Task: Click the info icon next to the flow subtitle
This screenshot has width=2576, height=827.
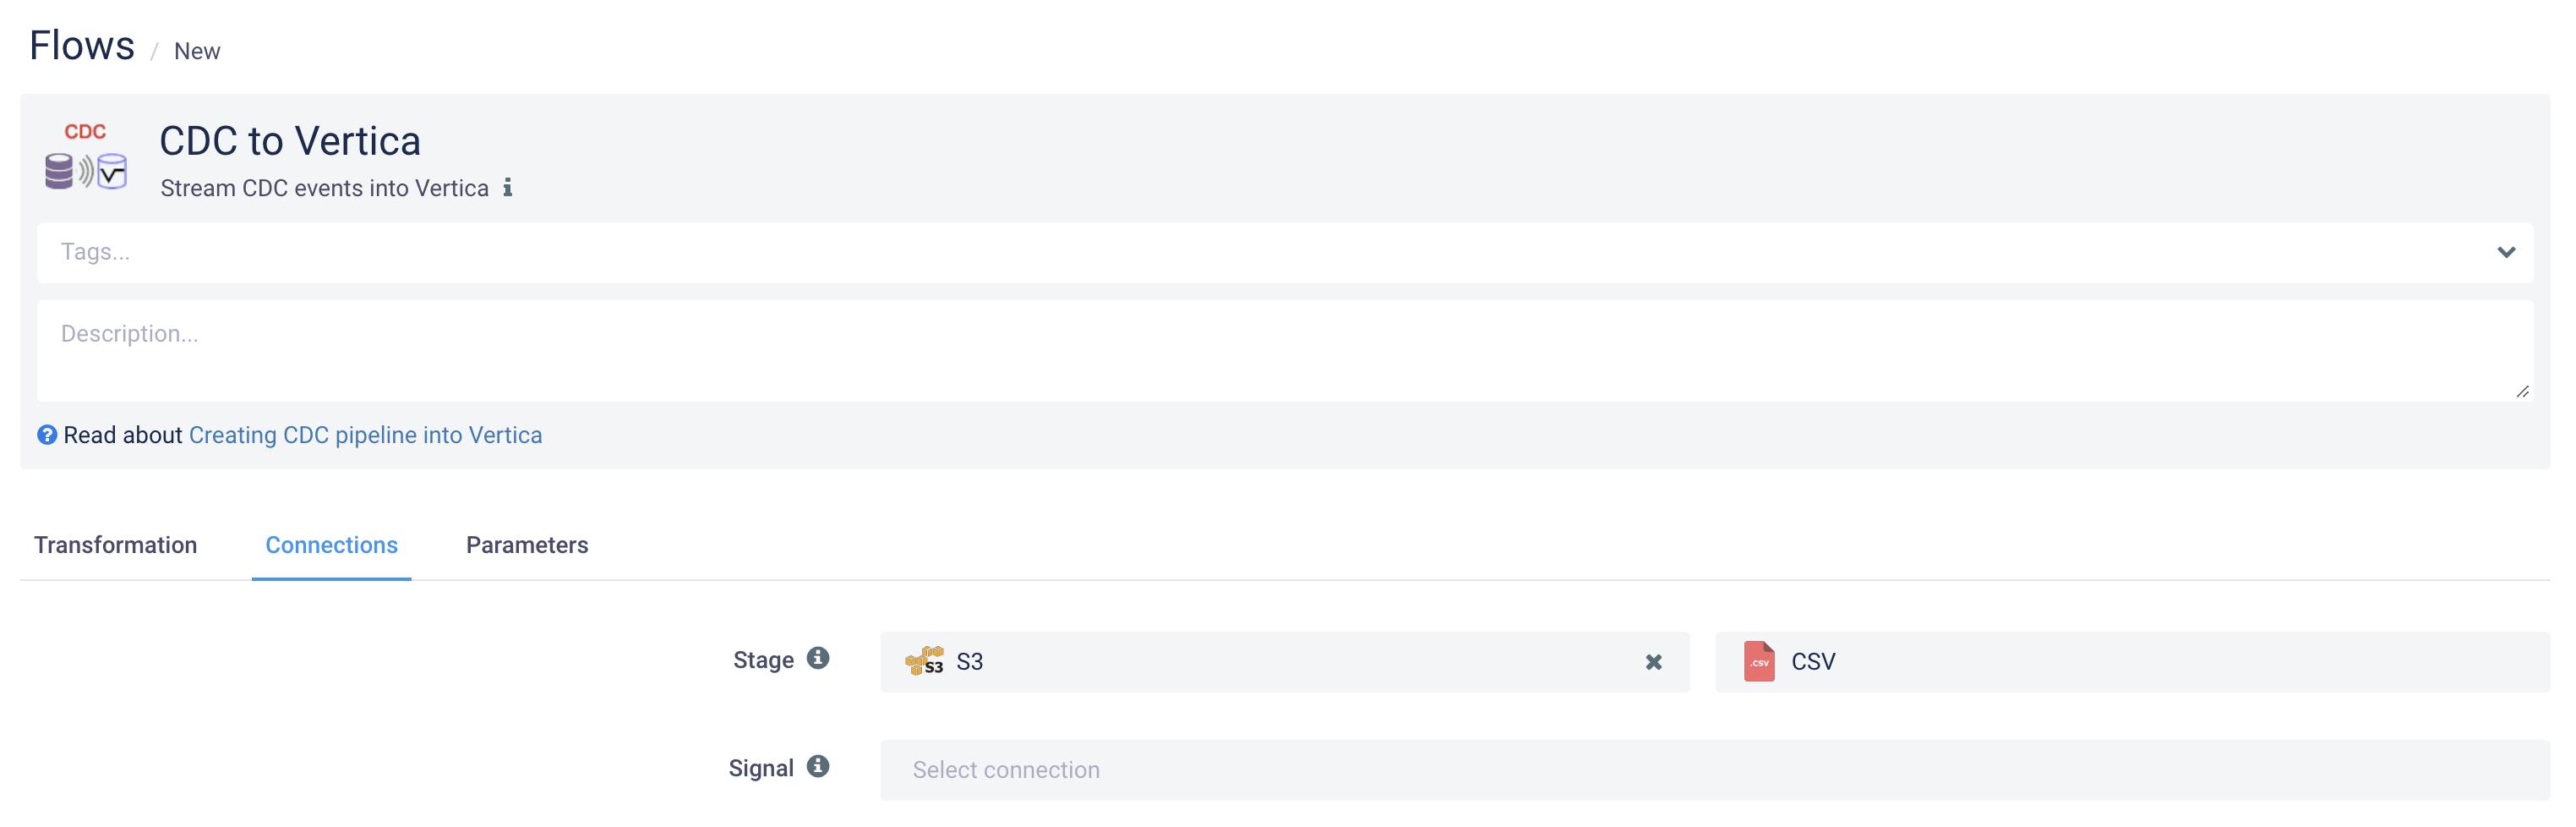Action: tap(509, 188)
